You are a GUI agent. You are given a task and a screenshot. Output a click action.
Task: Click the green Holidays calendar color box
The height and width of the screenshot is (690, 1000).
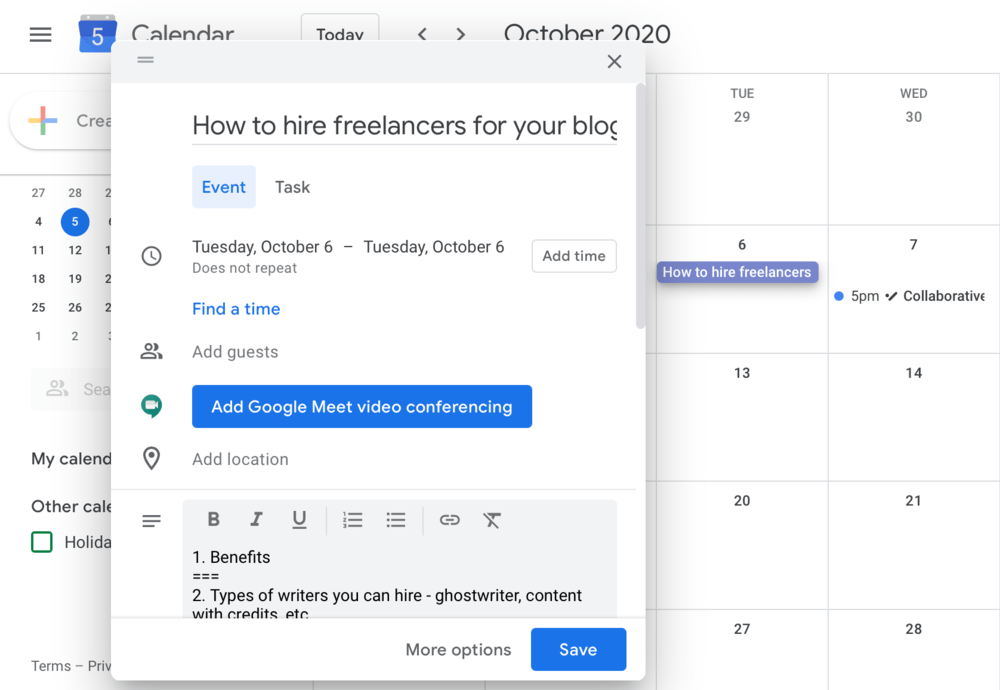[x=41, y=542]
